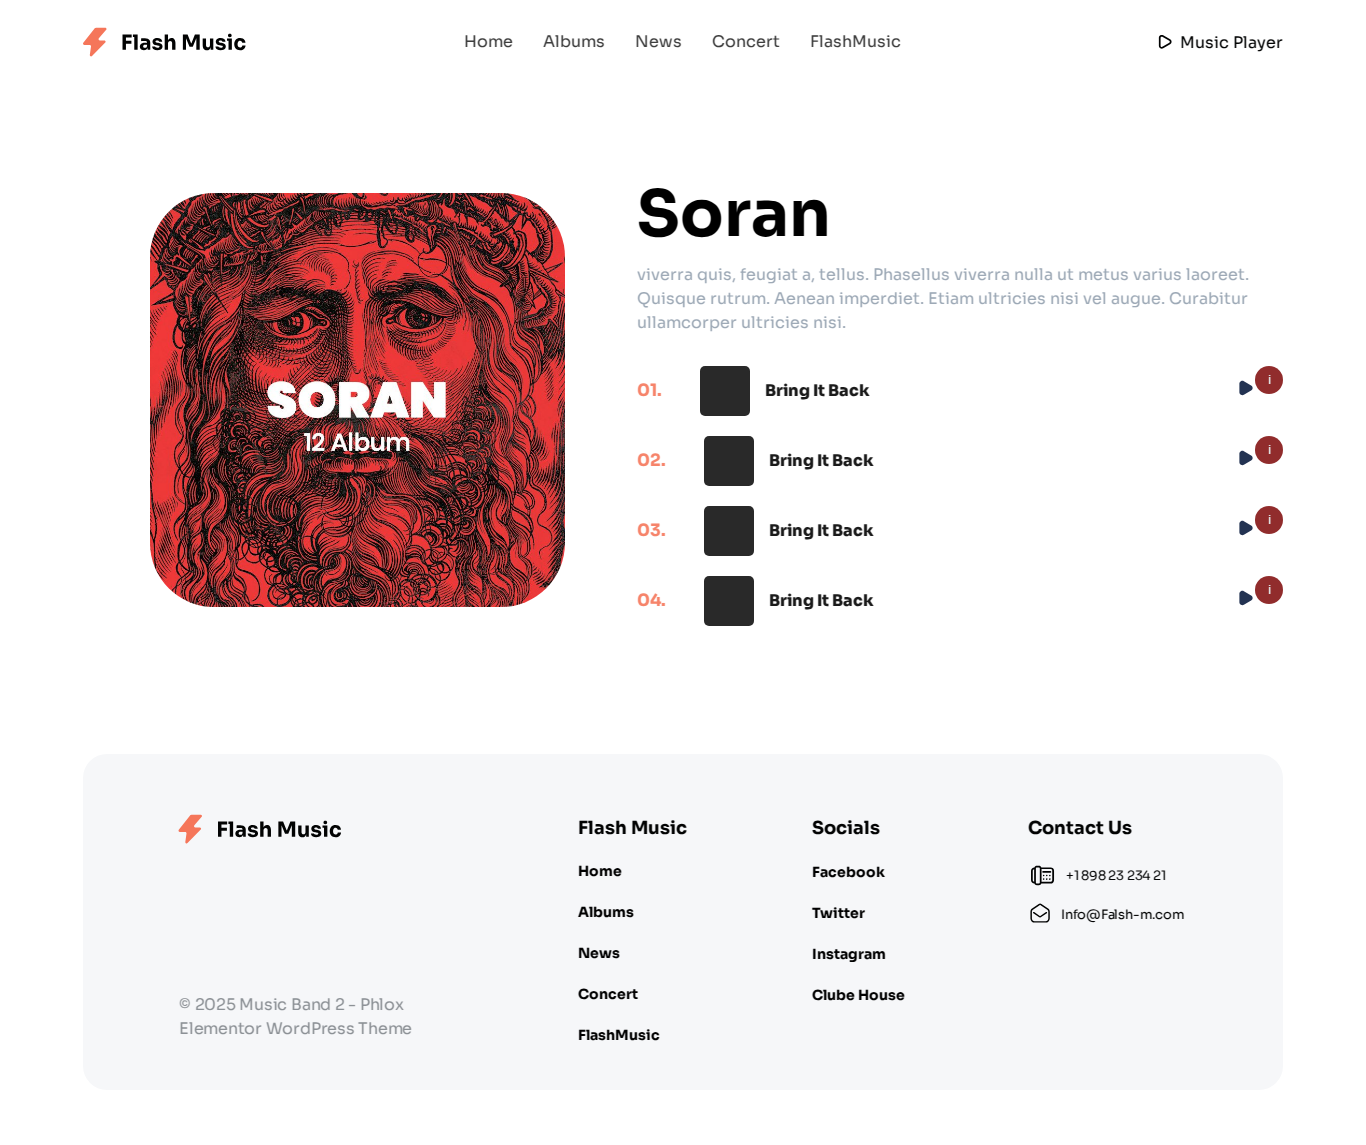1366x1145 pixels.
Task: Click the Soran album cover image
Action: click(357, 400)
